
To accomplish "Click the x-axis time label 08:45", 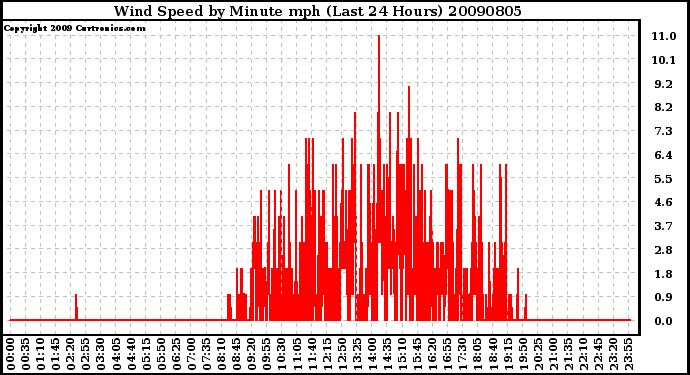I will (x=236, y=354).
